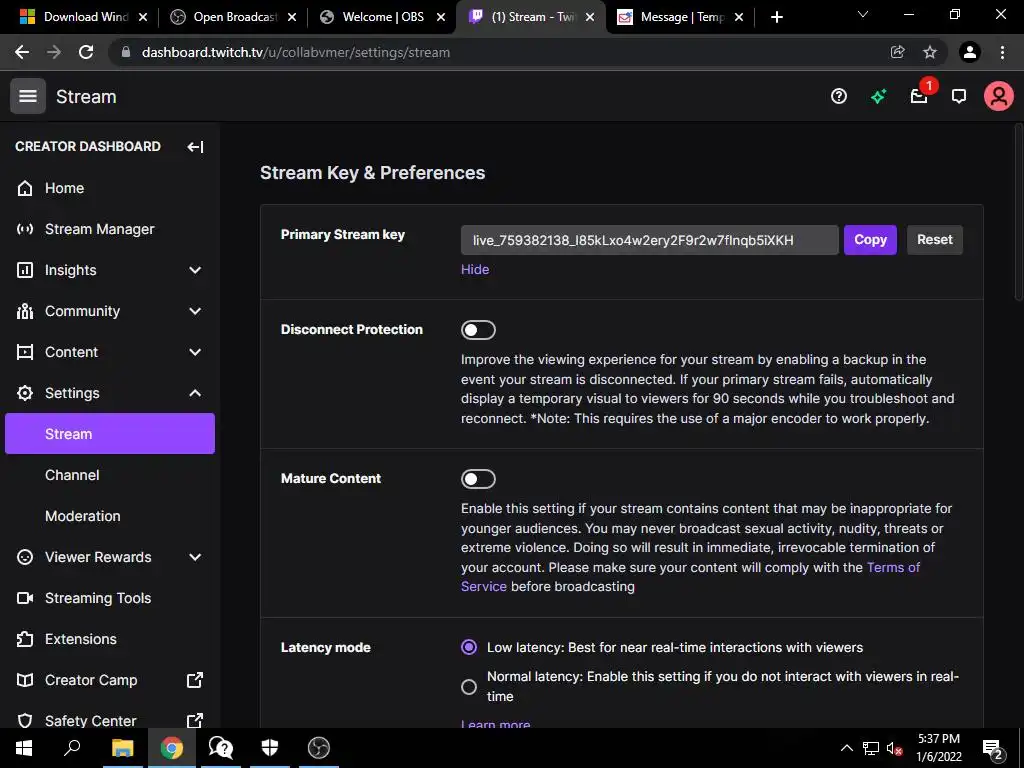Open the Windows Start menu
Image resolution: width=1024 pixels, height=768 pixels.
point(24,748)
